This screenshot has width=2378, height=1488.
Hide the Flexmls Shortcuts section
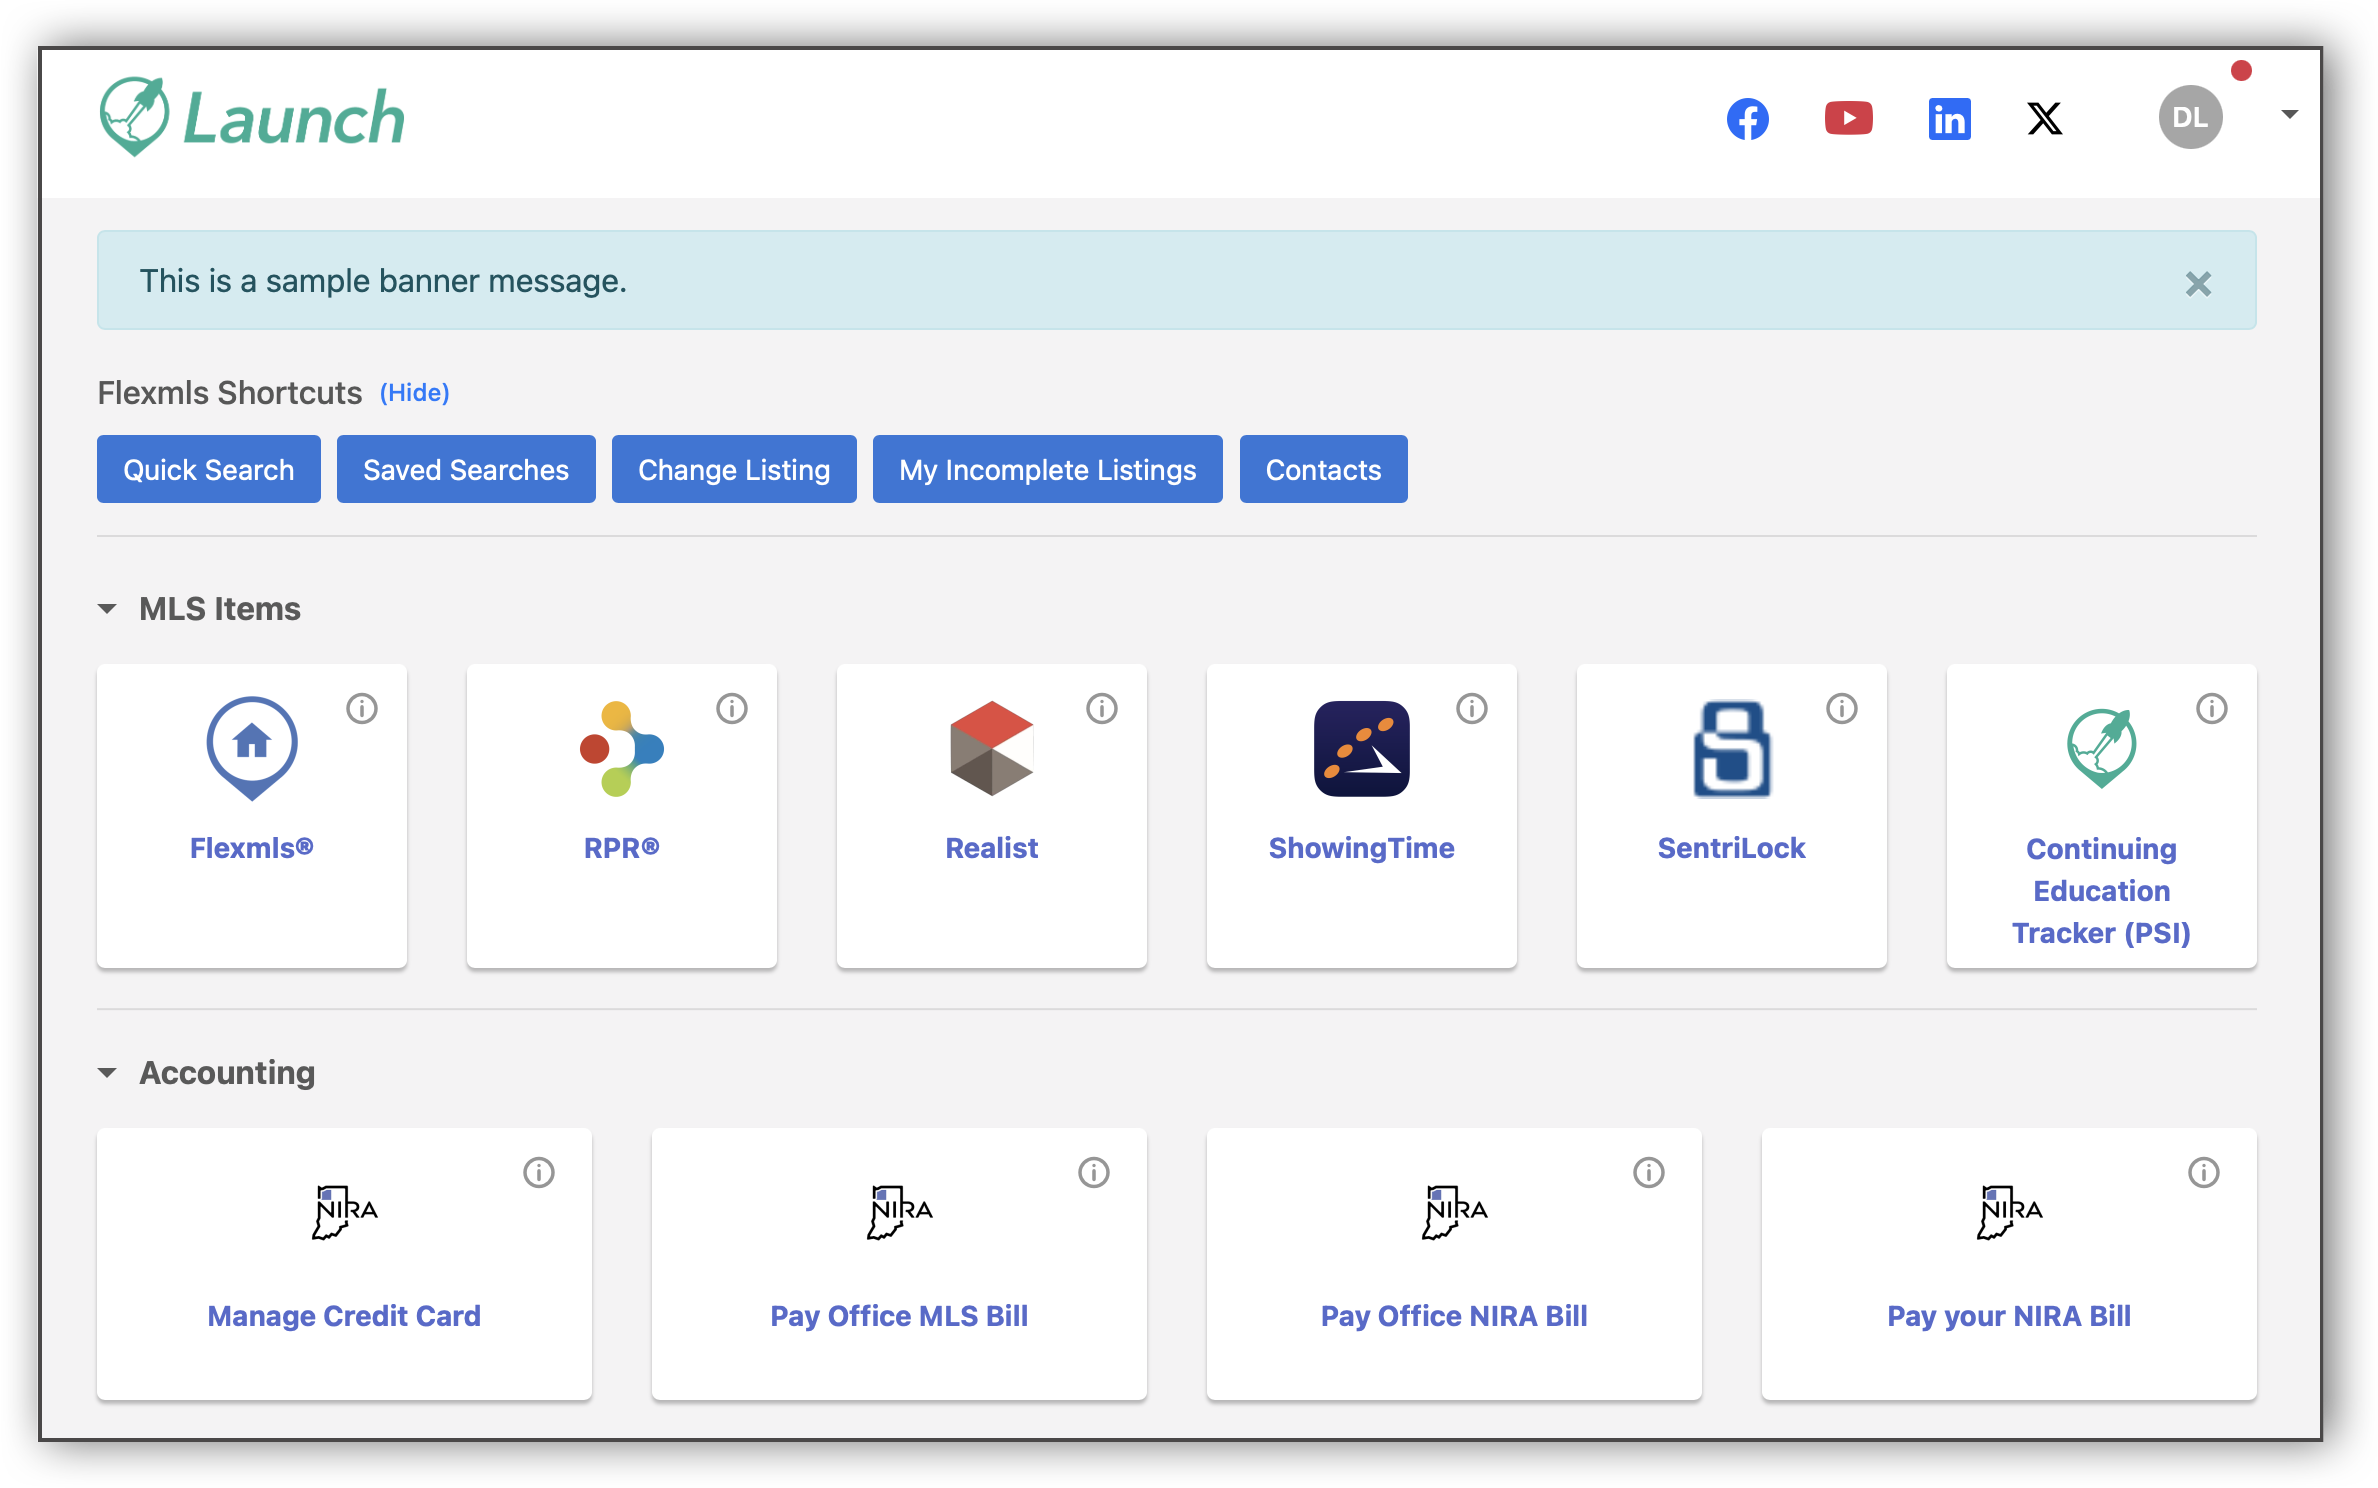(414, 393)
